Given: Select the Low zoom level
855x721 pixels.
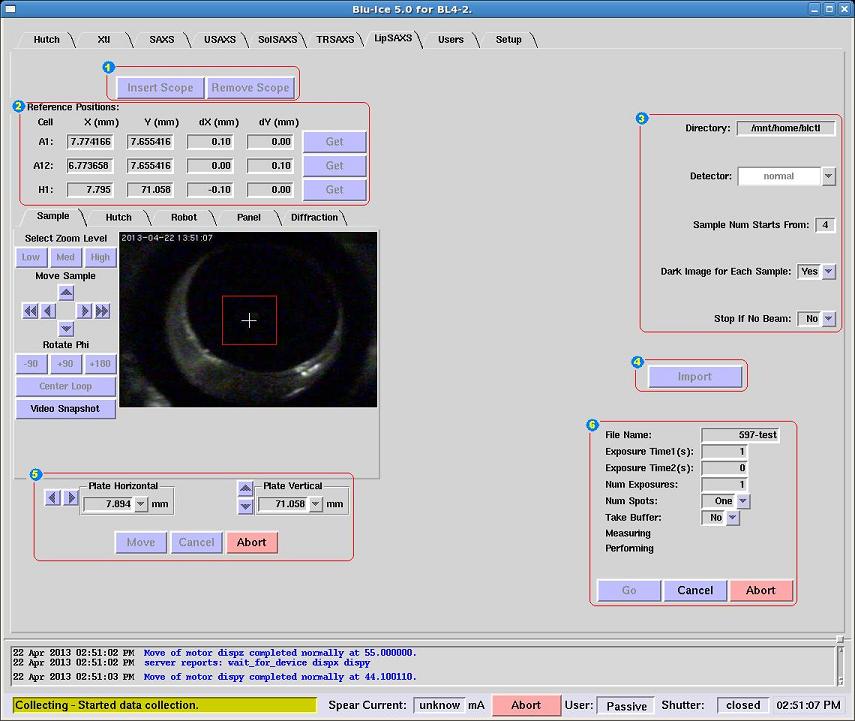Looking at the screenshot, I should pyautogui.click(x=31, y=257).
